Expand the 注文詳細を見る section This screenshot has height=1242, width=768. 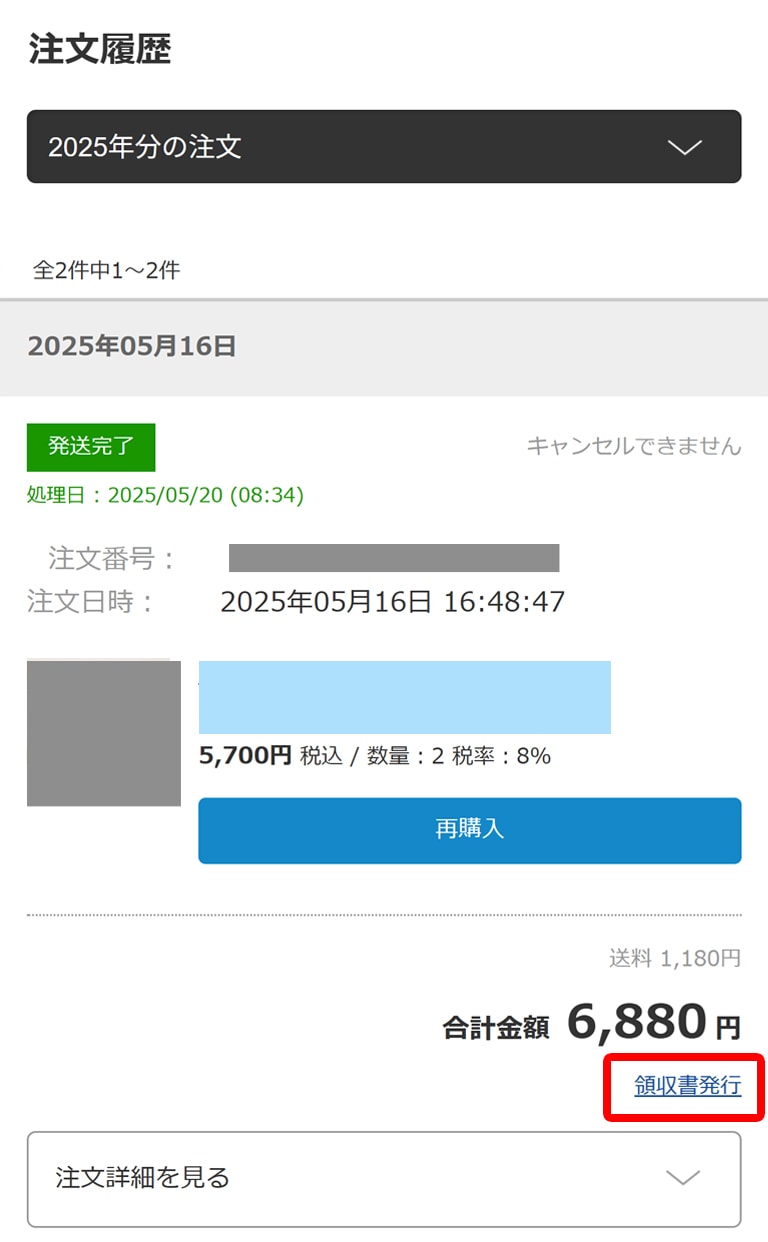383,1178
